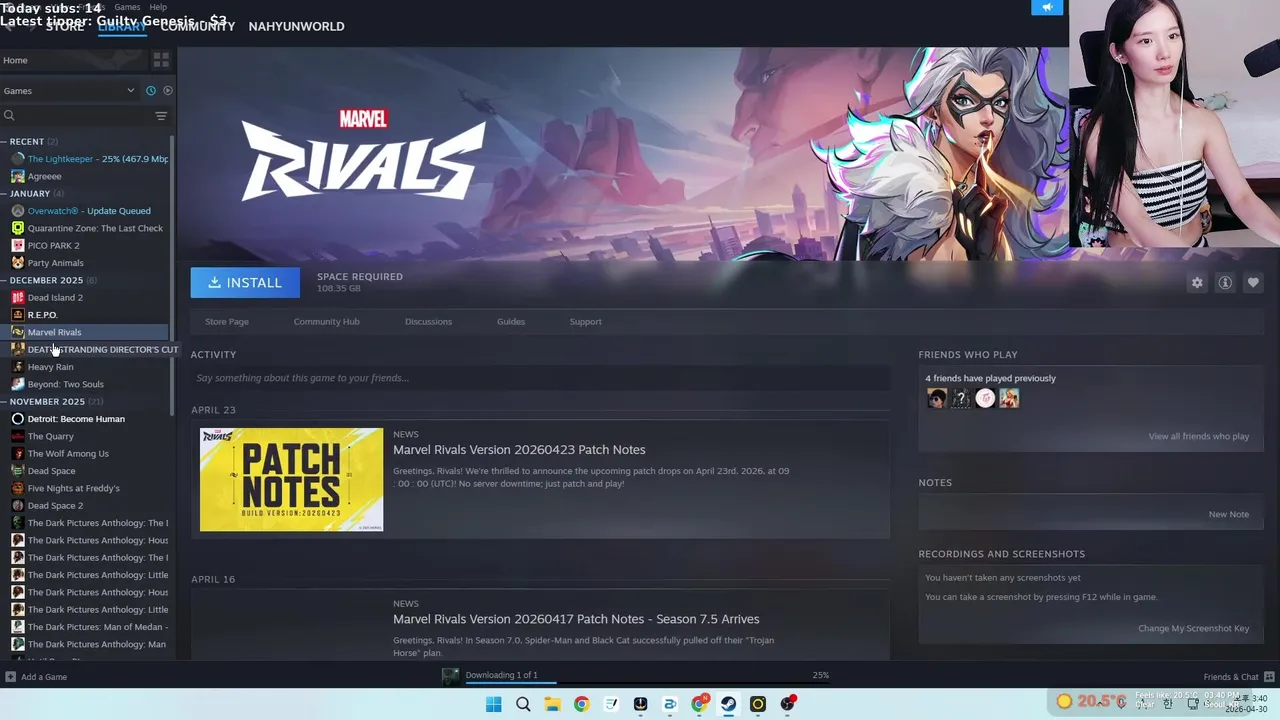
Task: Switch library to grid collections view
Action: pos(161,60)
